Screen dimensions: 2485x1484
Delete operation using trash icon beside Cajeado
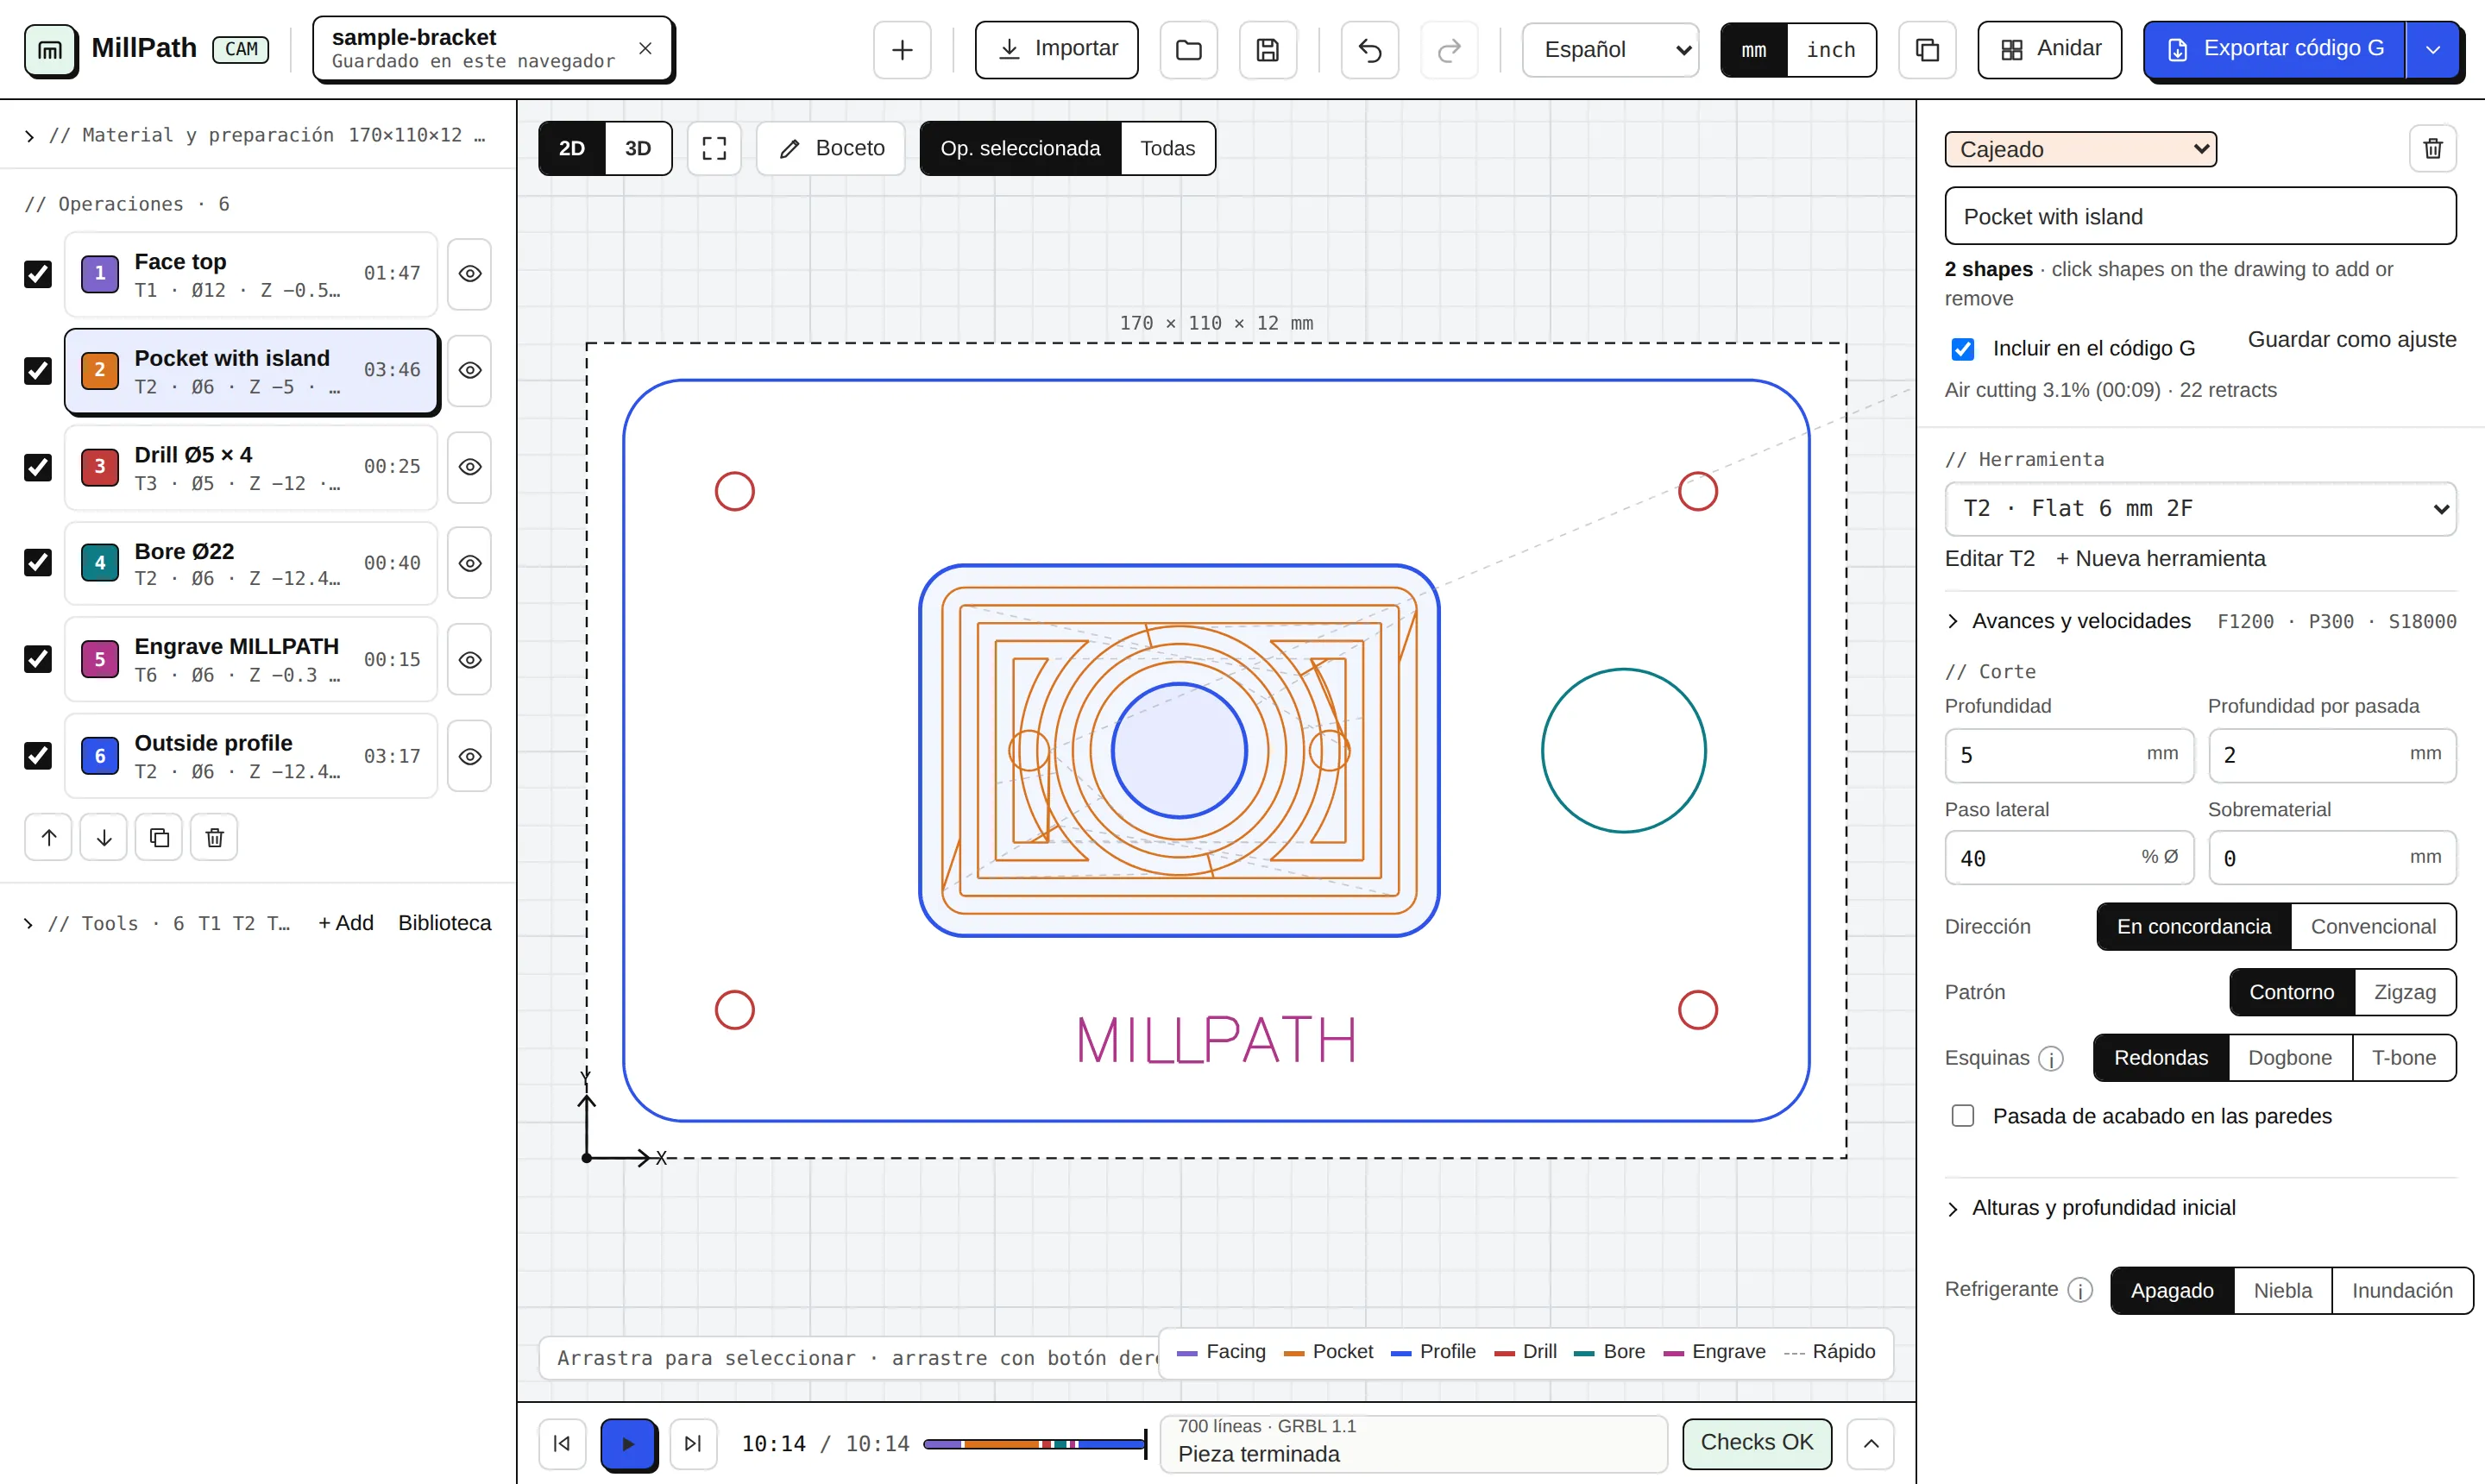coord(2433,149)
